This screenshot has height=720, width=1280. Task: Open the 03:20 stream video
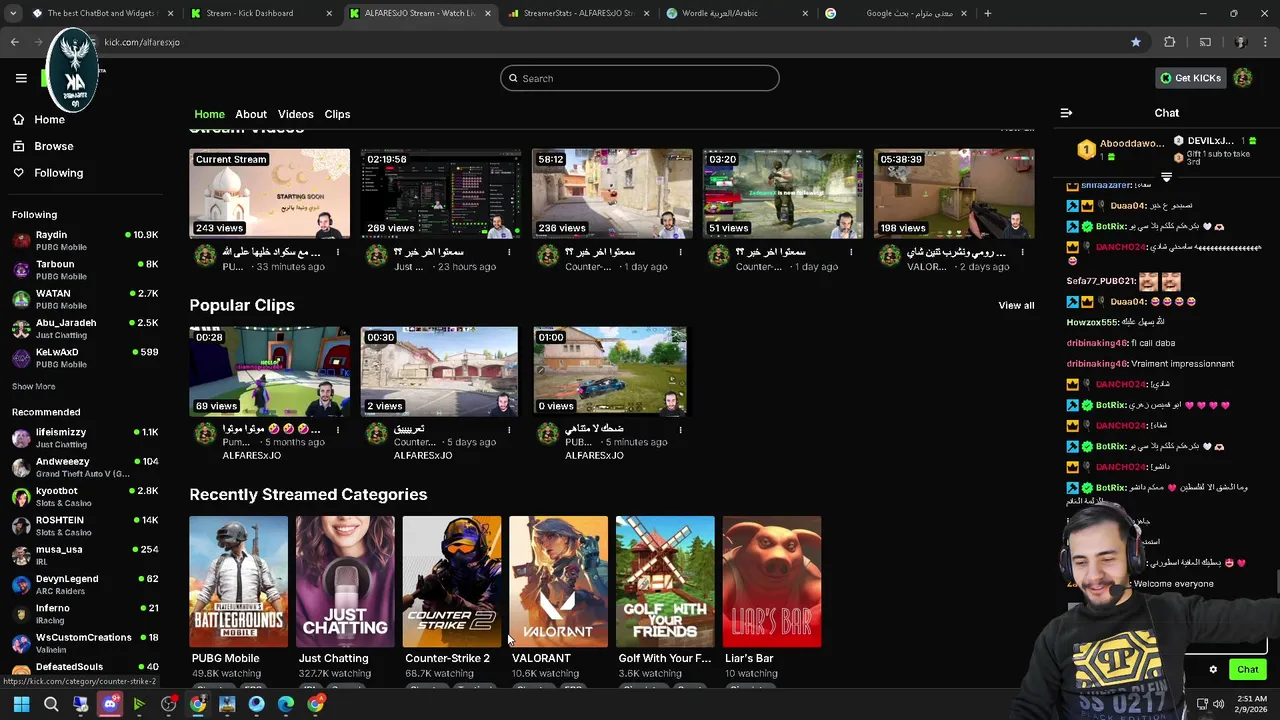pyautogui.click(x=783, y=194)
